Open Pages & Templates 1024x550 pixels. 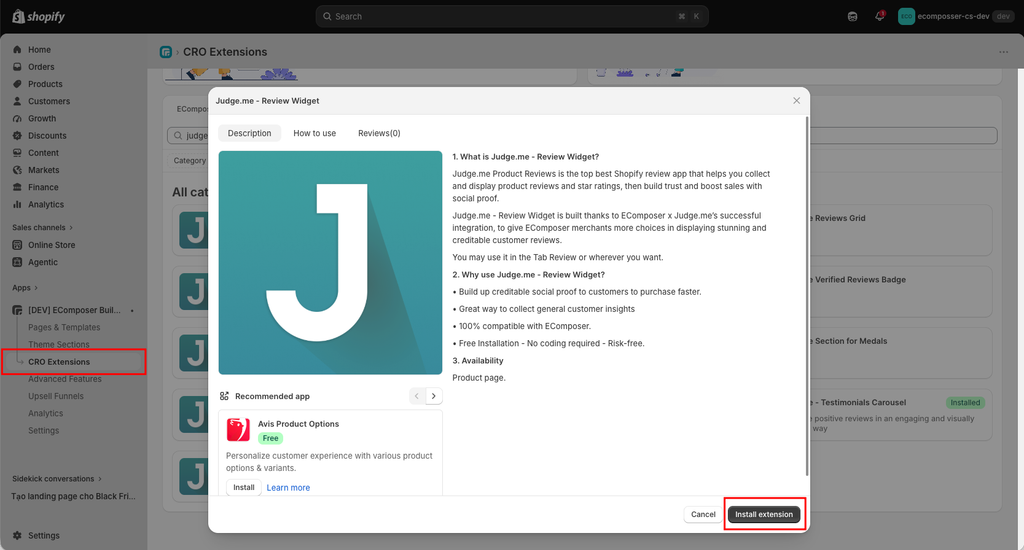click(x=64, y=327)
